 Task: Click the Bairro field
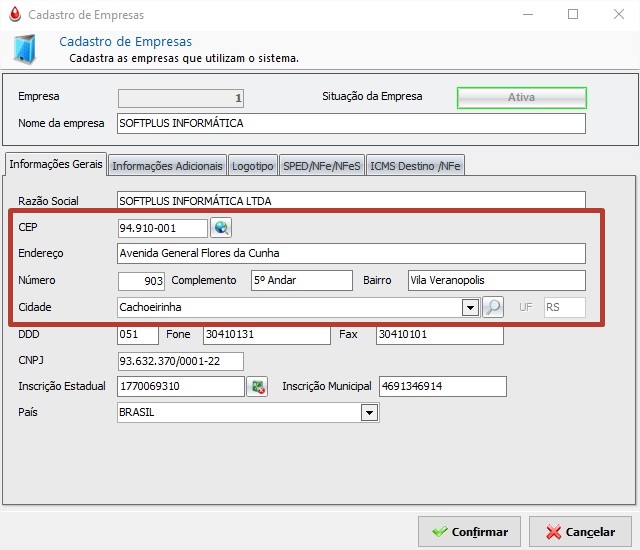tap(497, 280)
